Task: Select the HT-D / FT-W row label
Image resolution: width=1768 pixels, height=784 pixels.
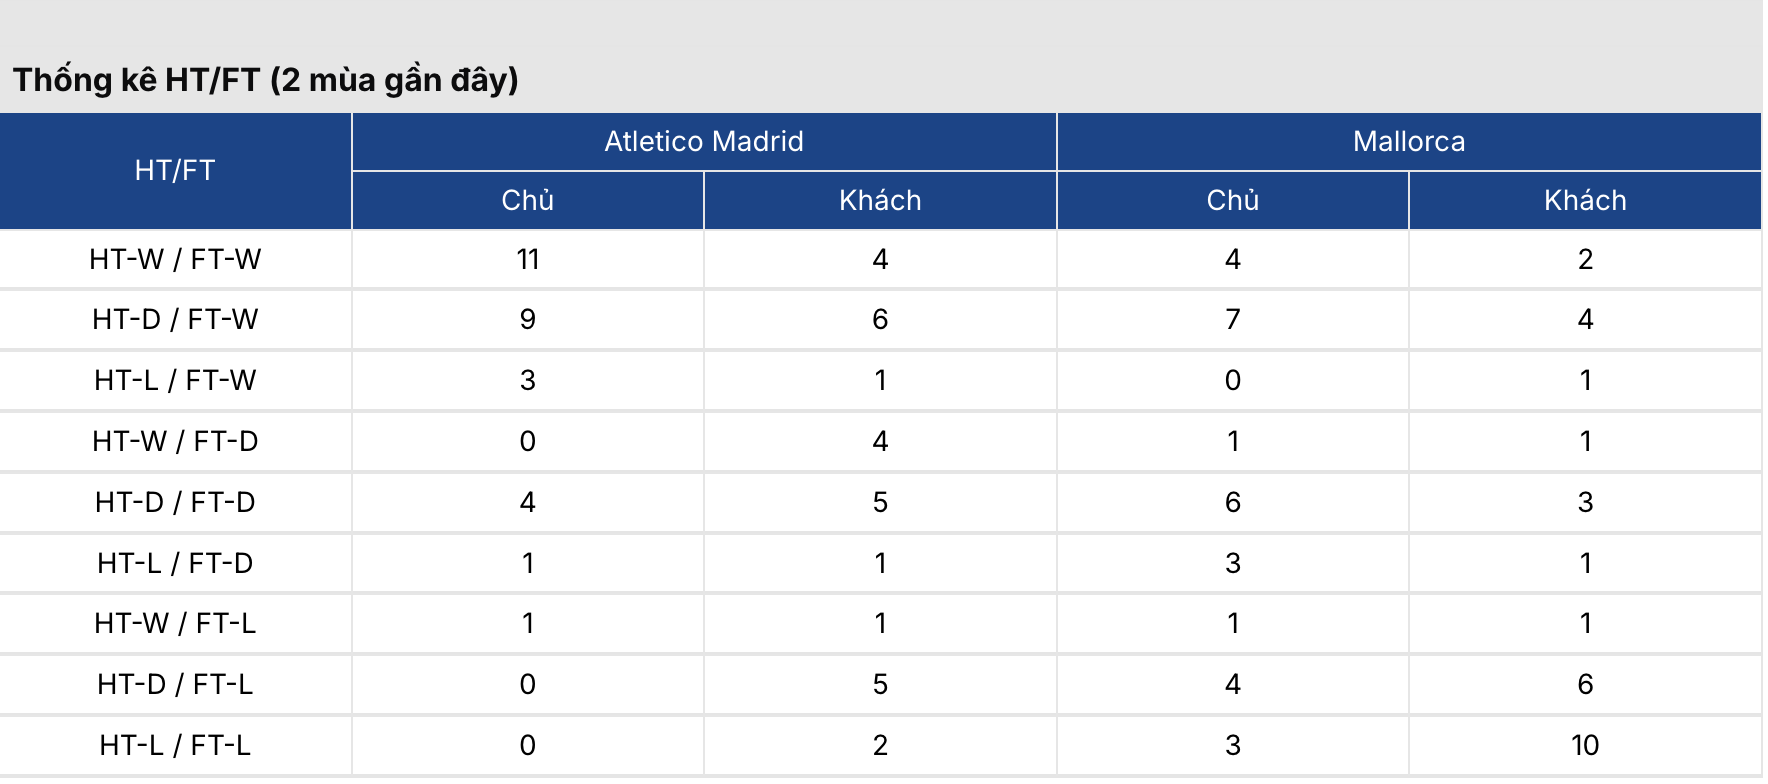Action: pos(175,319)
